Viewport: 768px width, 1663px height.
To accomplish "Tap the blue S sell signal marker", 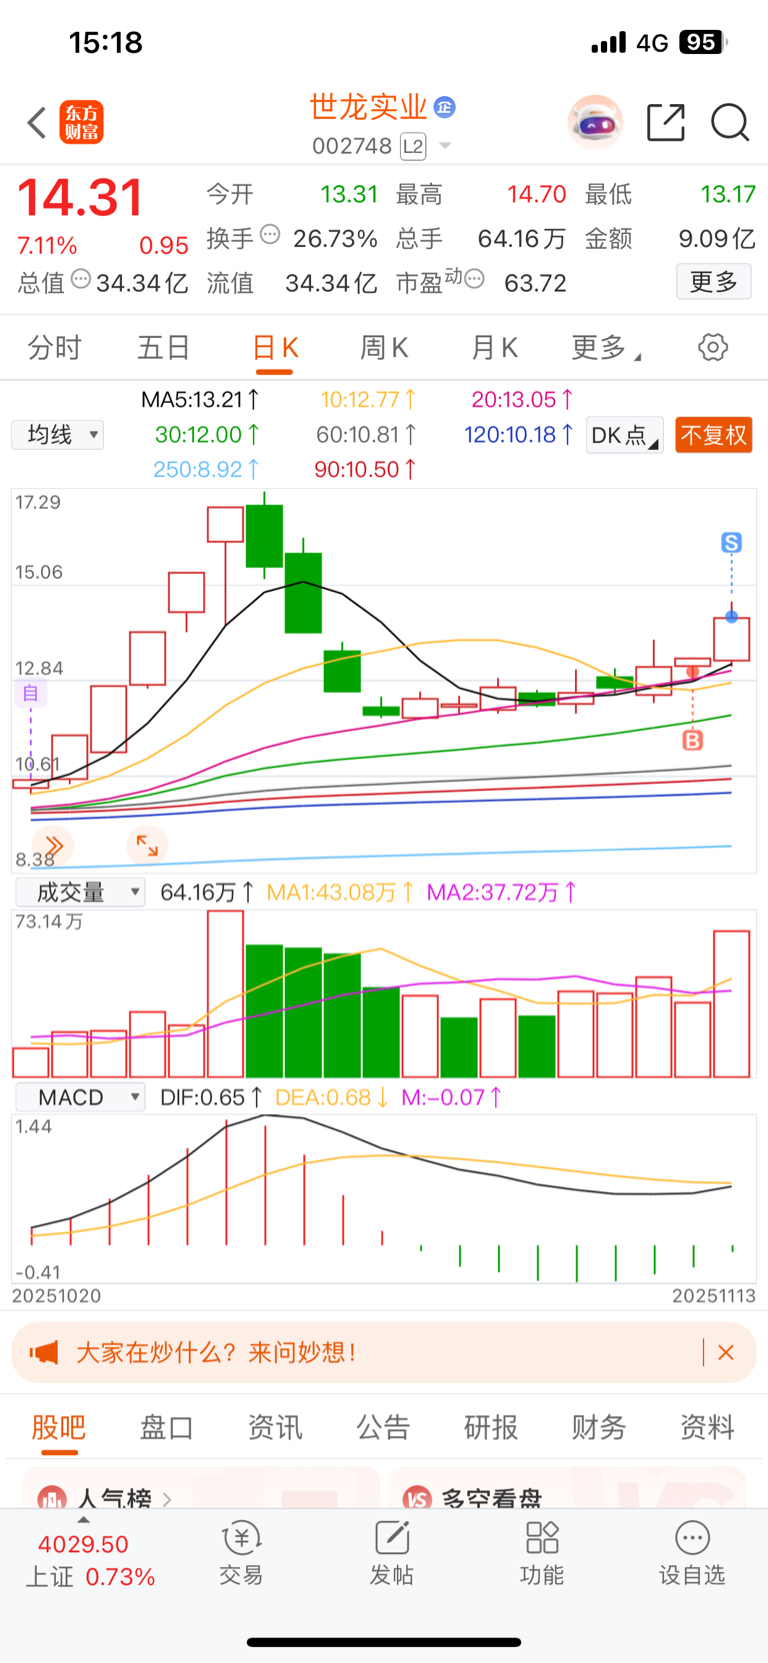I will 731,543.
